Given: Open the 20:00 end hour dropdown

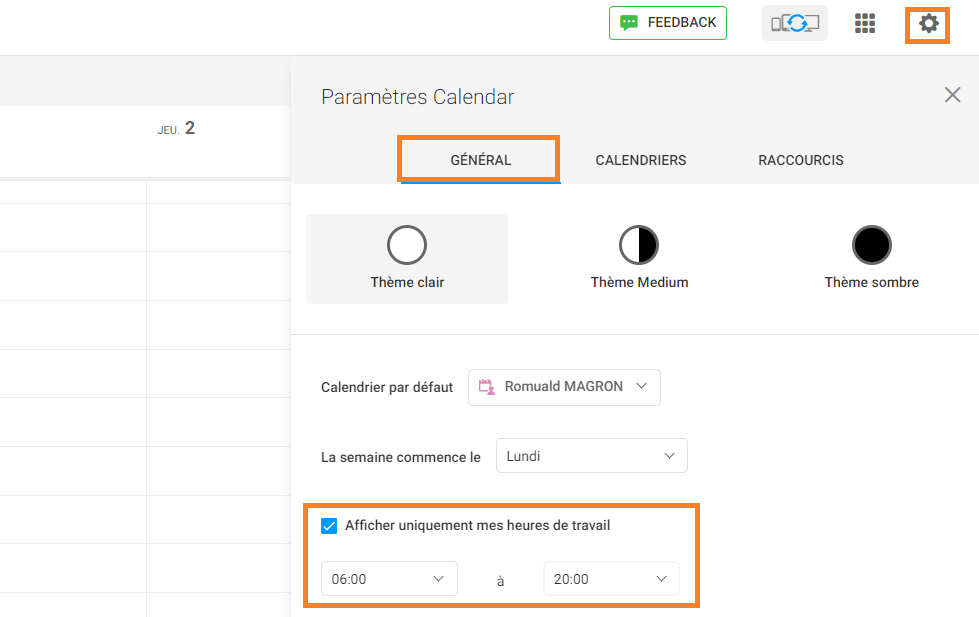Looking at the screenshot, I should click(611, 579).
